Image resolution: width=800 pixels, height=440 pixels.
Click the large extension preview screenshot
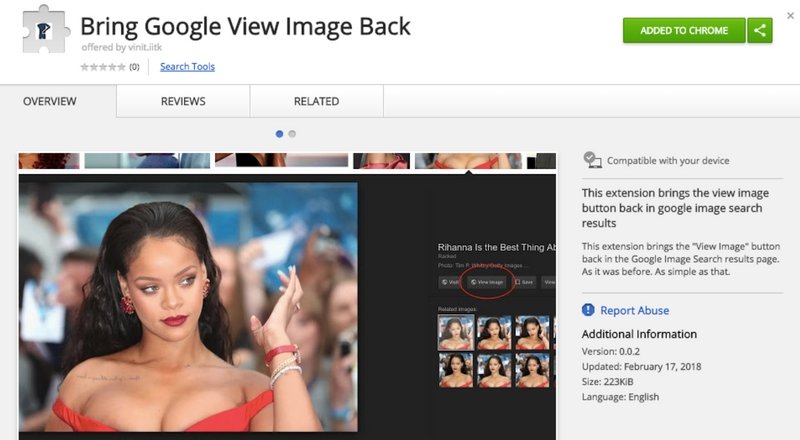[x=287, y=296]
